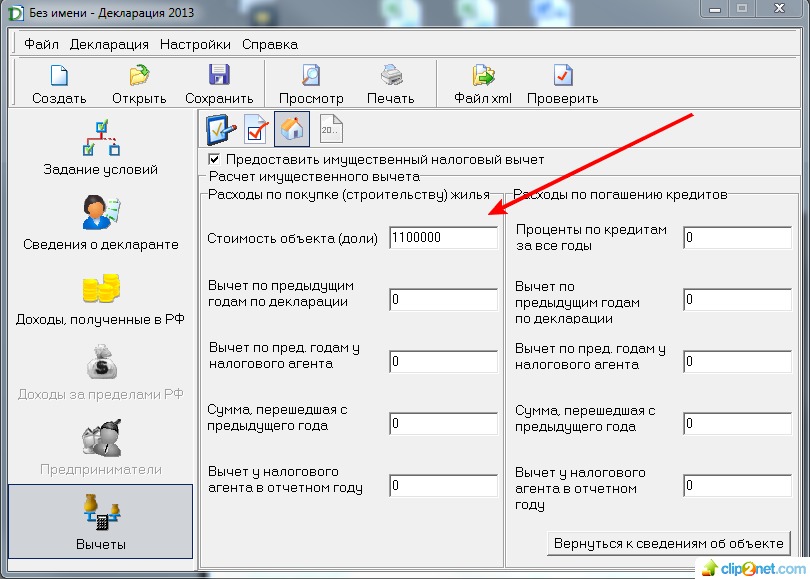Screen dimensions: 810x579
Task: Open Доходы, полученные в РФ section
Action: (x=101, y=299)
